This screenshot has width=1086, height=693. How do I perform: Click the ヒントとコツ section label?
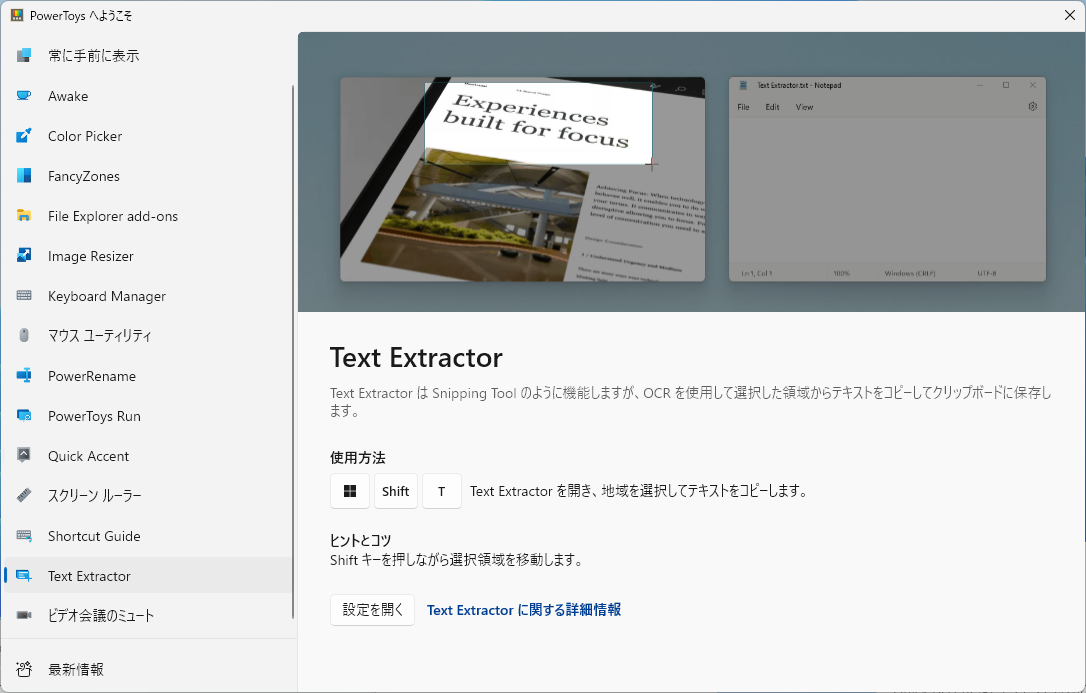click(360, 540)
